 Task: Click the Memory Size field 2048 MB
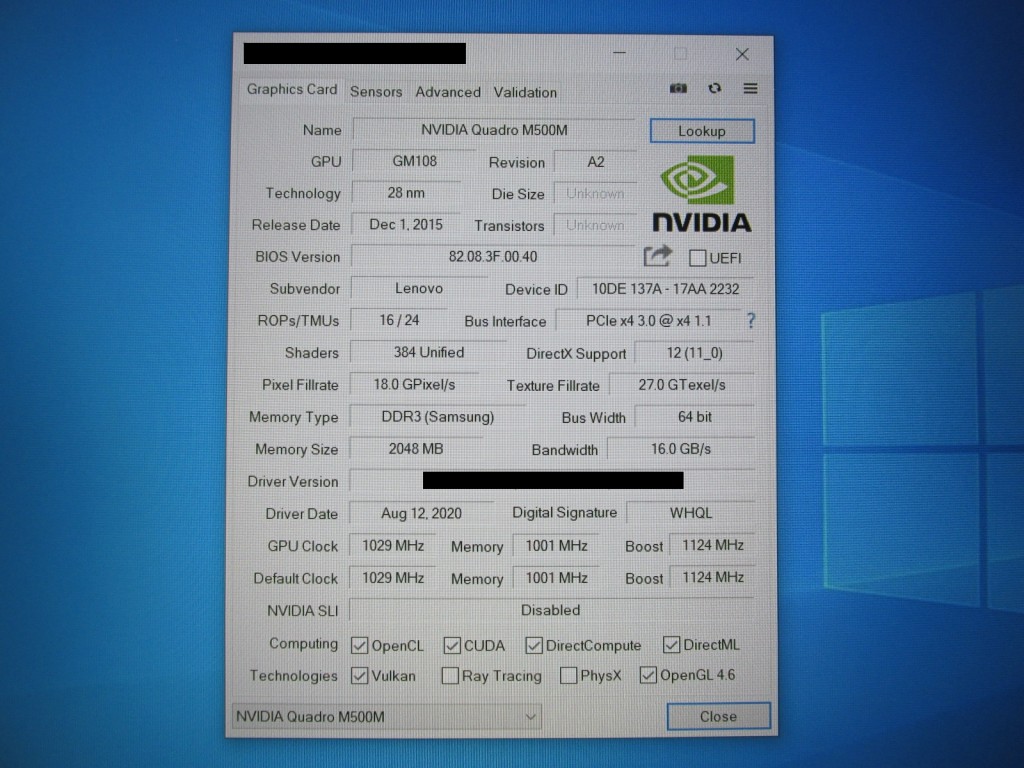416,449
